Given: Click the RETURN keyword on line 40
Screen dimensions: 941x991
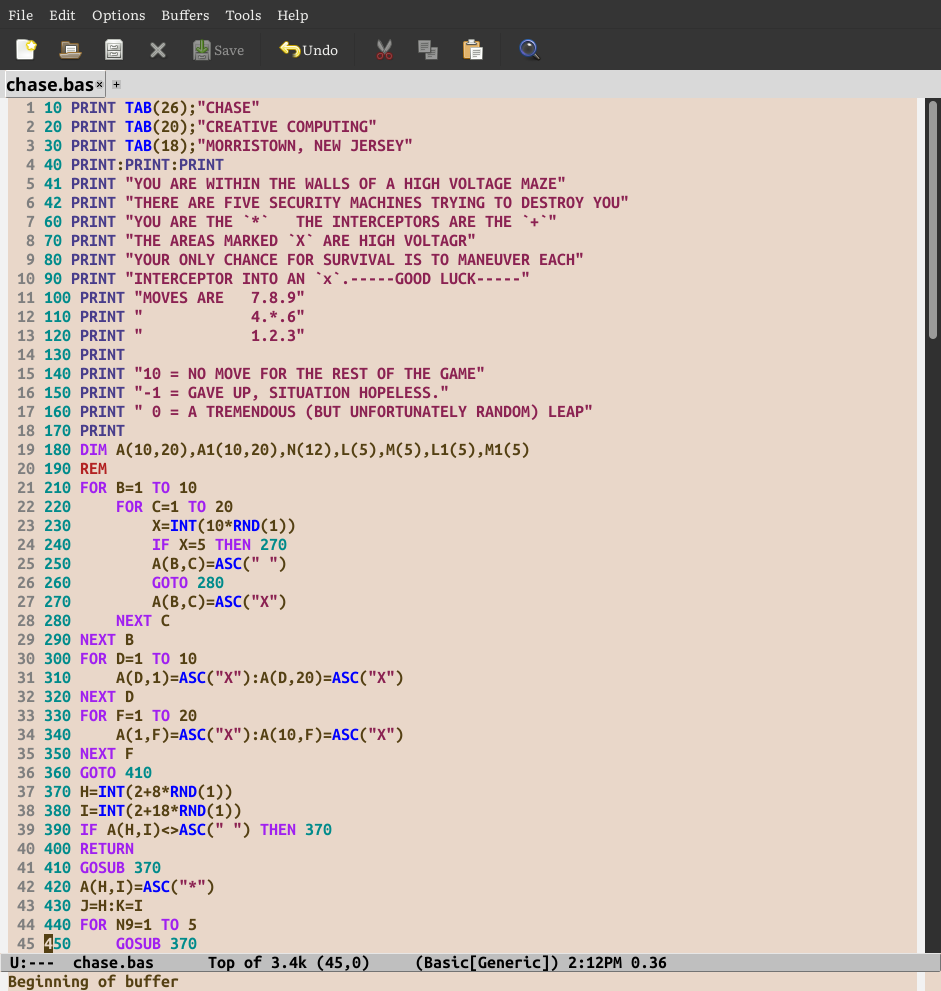Looking at the screenshot, I should [x=107, y=849].
